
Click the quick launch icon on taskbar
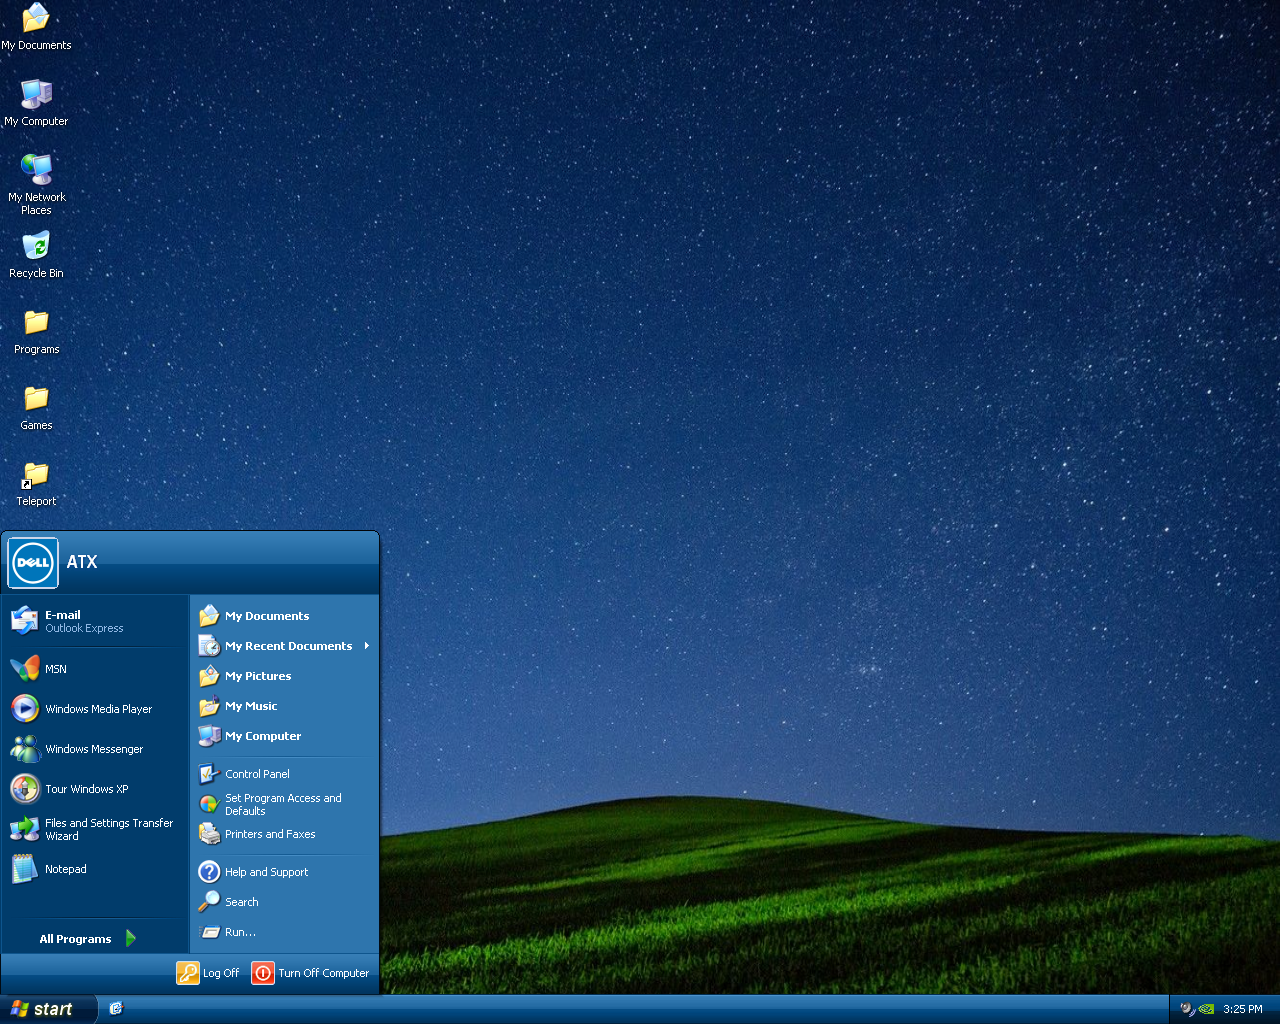click(x=116, y=1009)
